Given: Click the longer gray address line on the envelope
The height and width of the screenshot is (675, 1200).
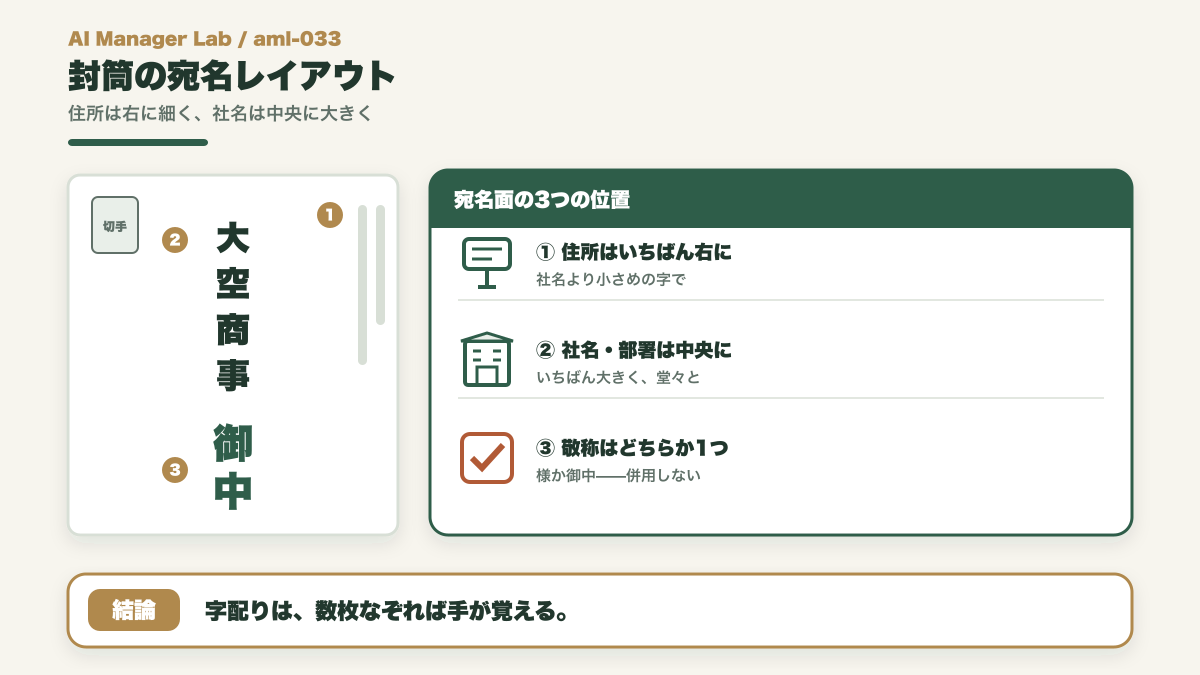Looking at the screenshot, I should [x=362, y=285].
